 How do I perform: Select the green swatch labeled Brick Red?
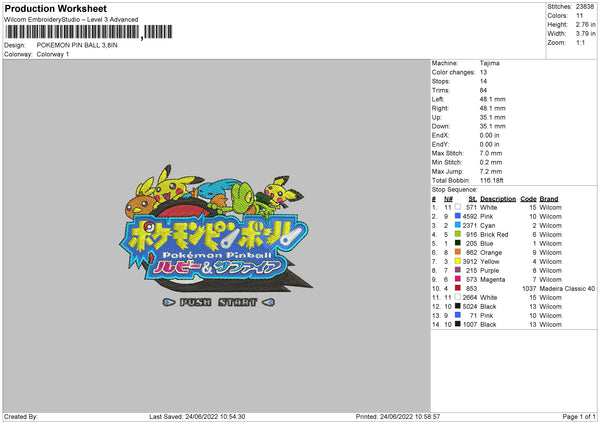coord(458,234)
